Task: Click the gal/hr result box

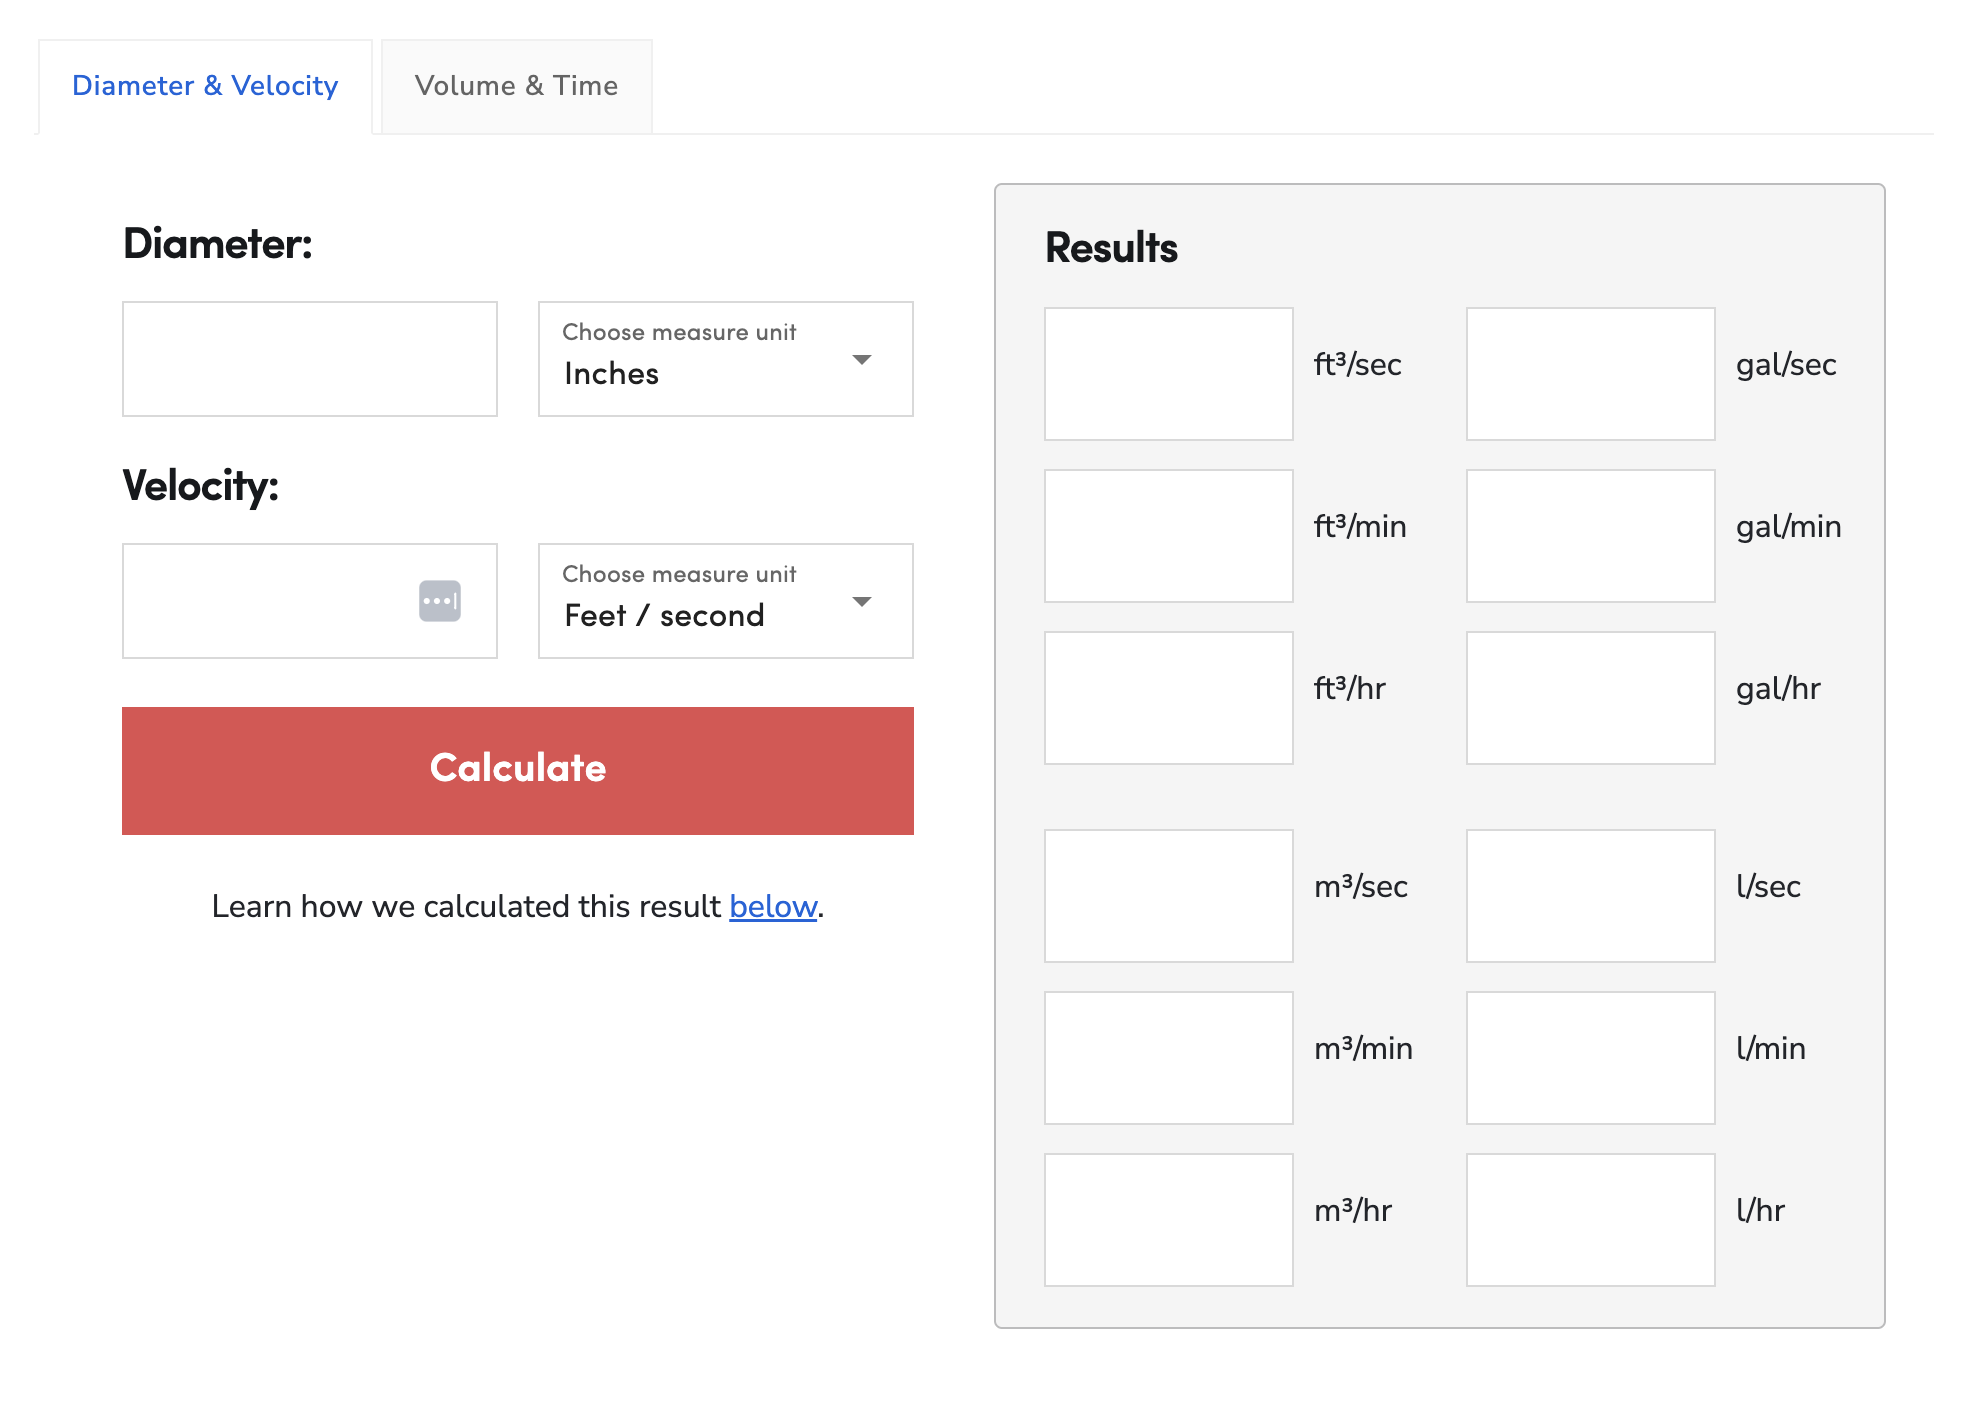Action: pos(1590,697)
